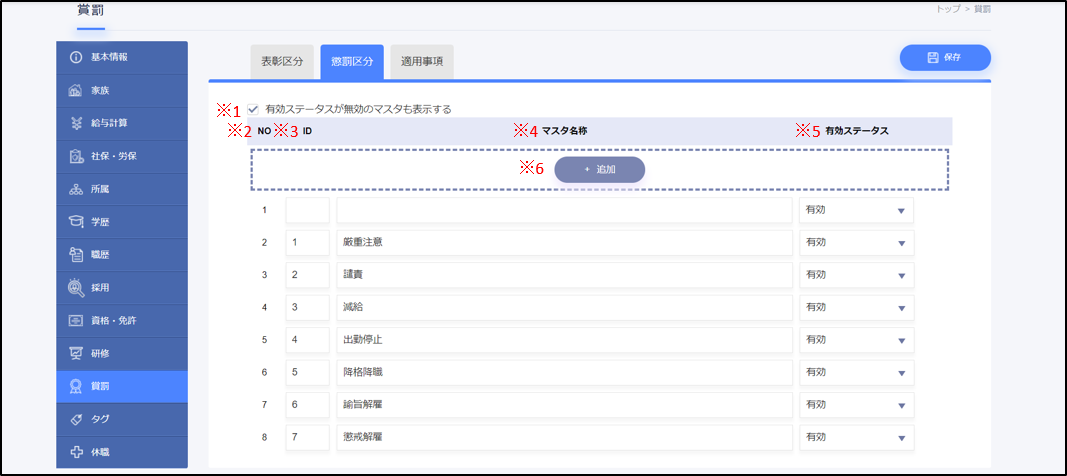Click the 保存 save button
The width and height of the screenshot is (1067, 476).
(x=945, y=58)
